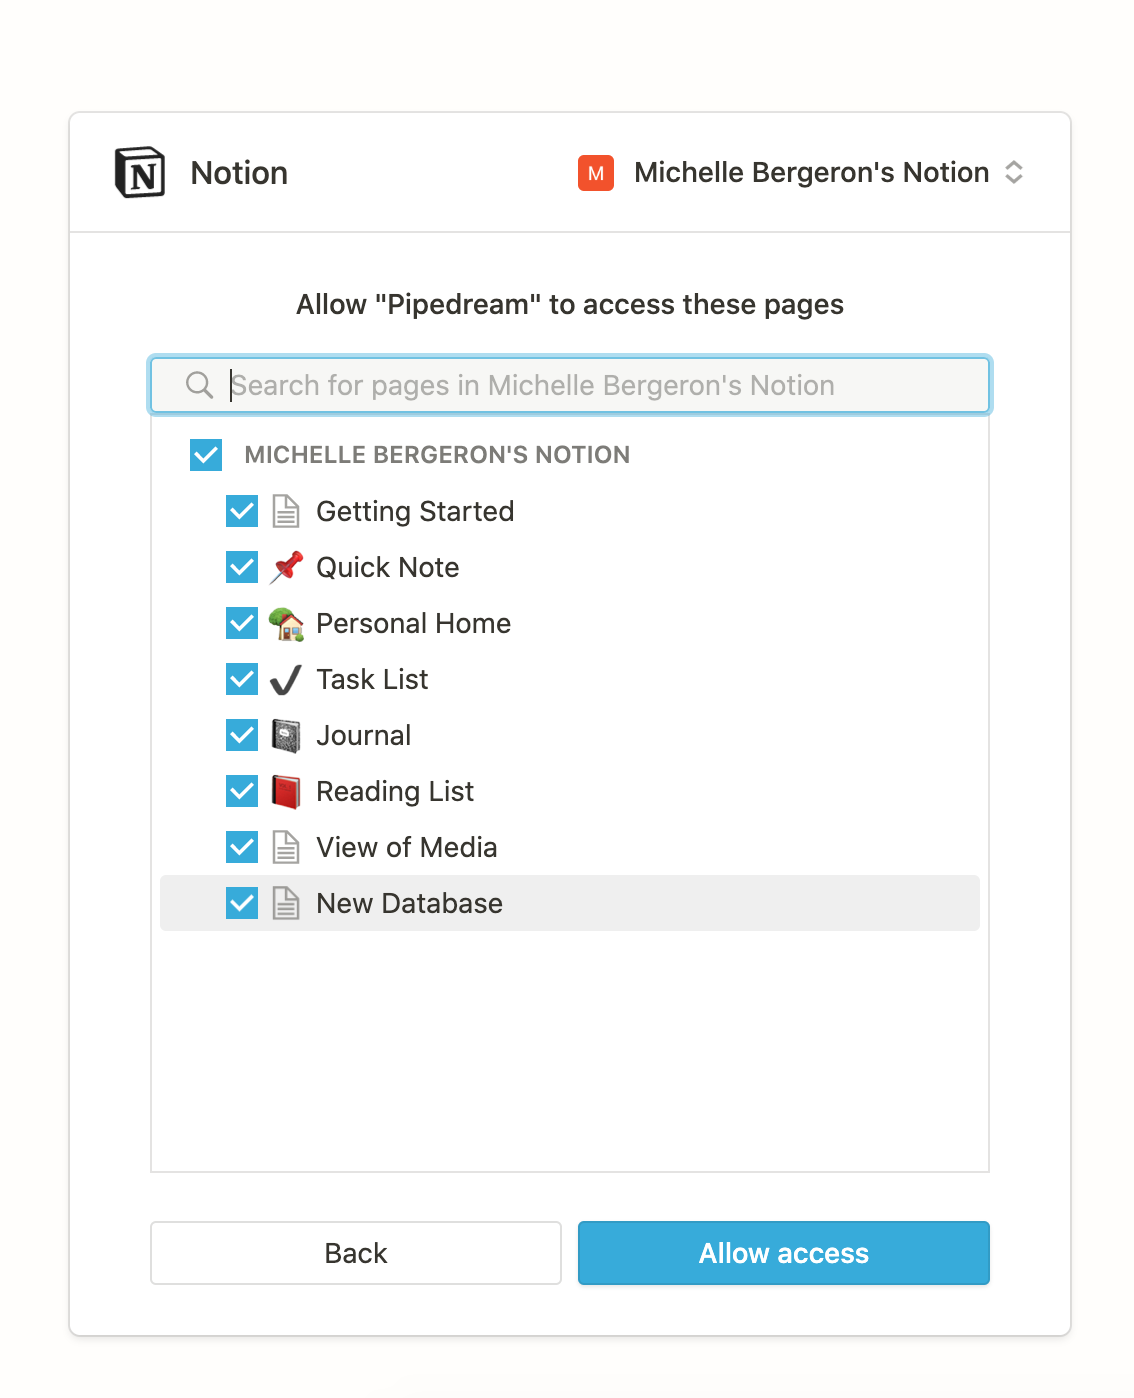Click the Back button

click(x=355, y=1253)
